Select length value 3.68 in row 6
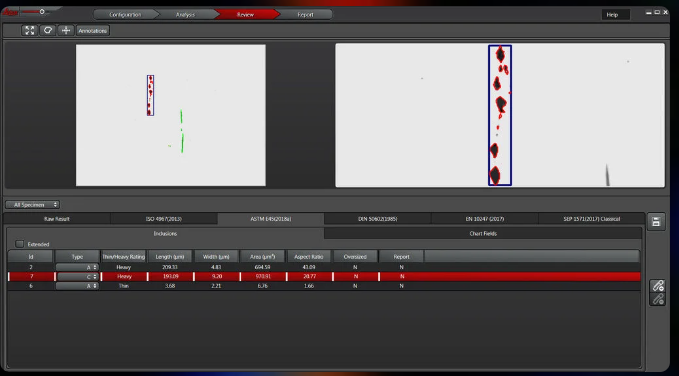The image size is (679, 376). coord(170,286)
